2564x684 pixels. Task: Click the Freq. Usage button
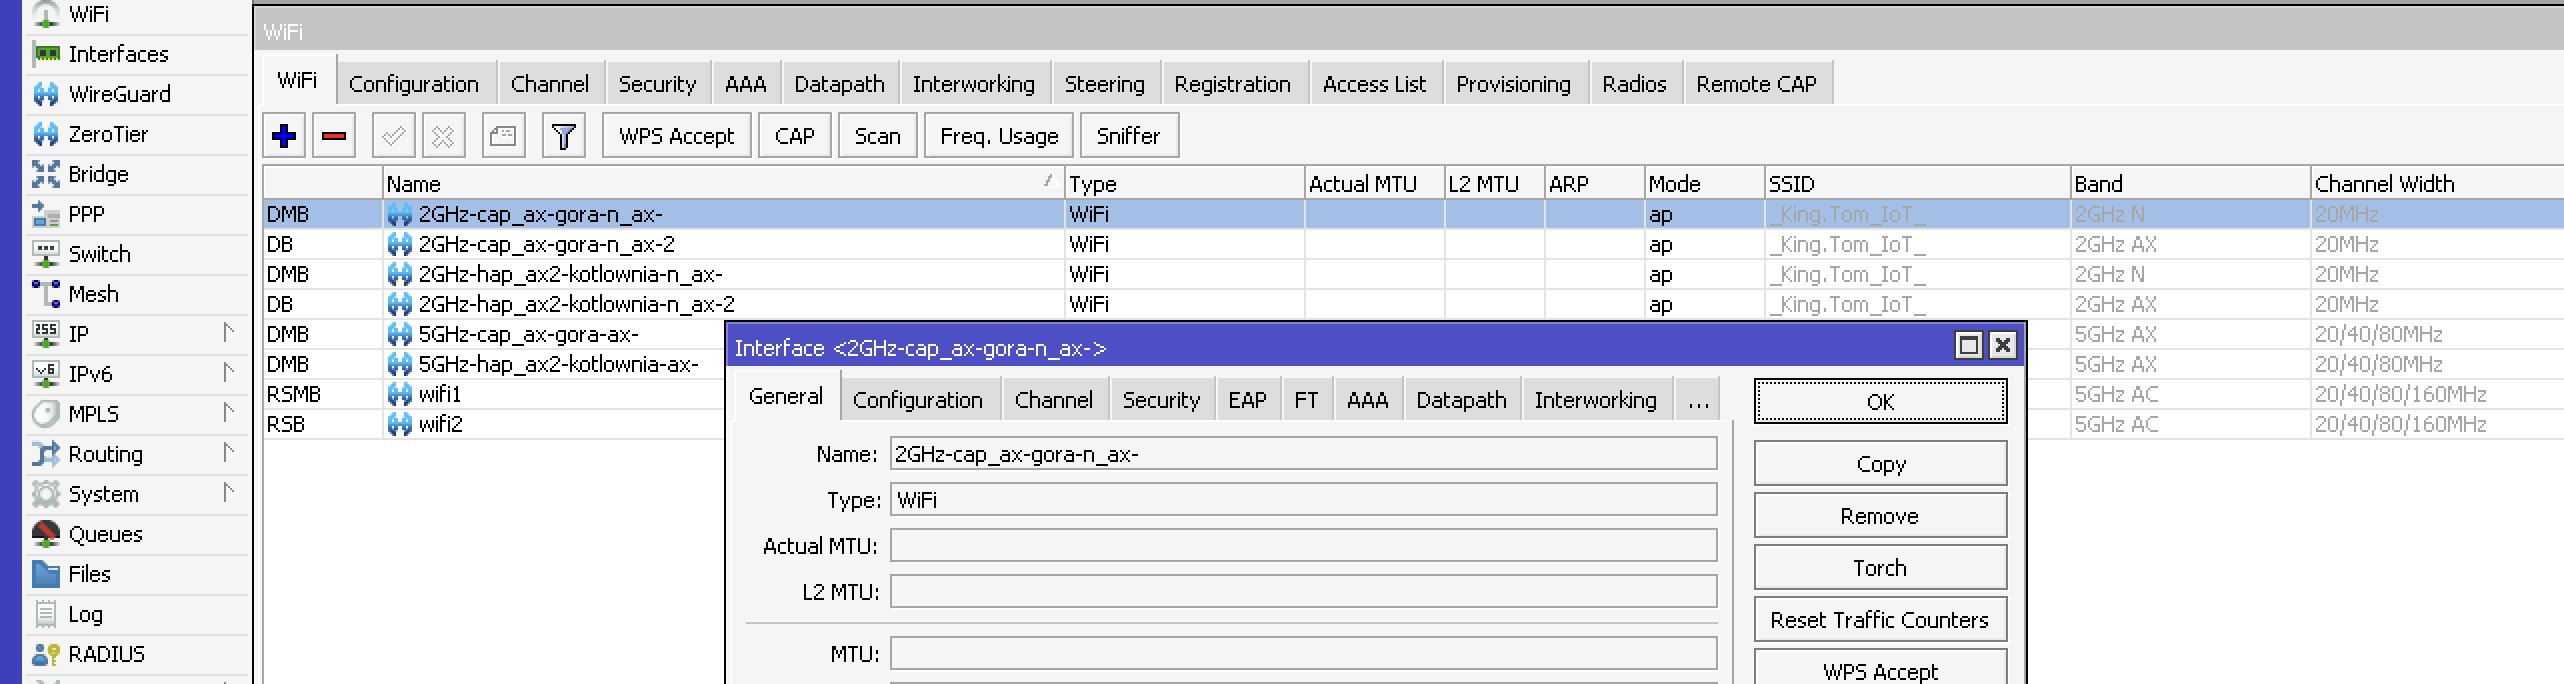[x=998, y=136]
